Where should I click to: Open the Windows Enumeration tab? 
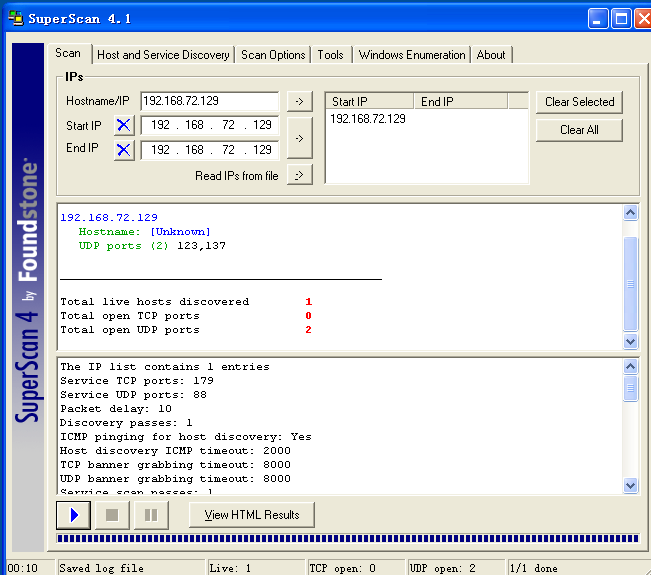coord(412,55)
